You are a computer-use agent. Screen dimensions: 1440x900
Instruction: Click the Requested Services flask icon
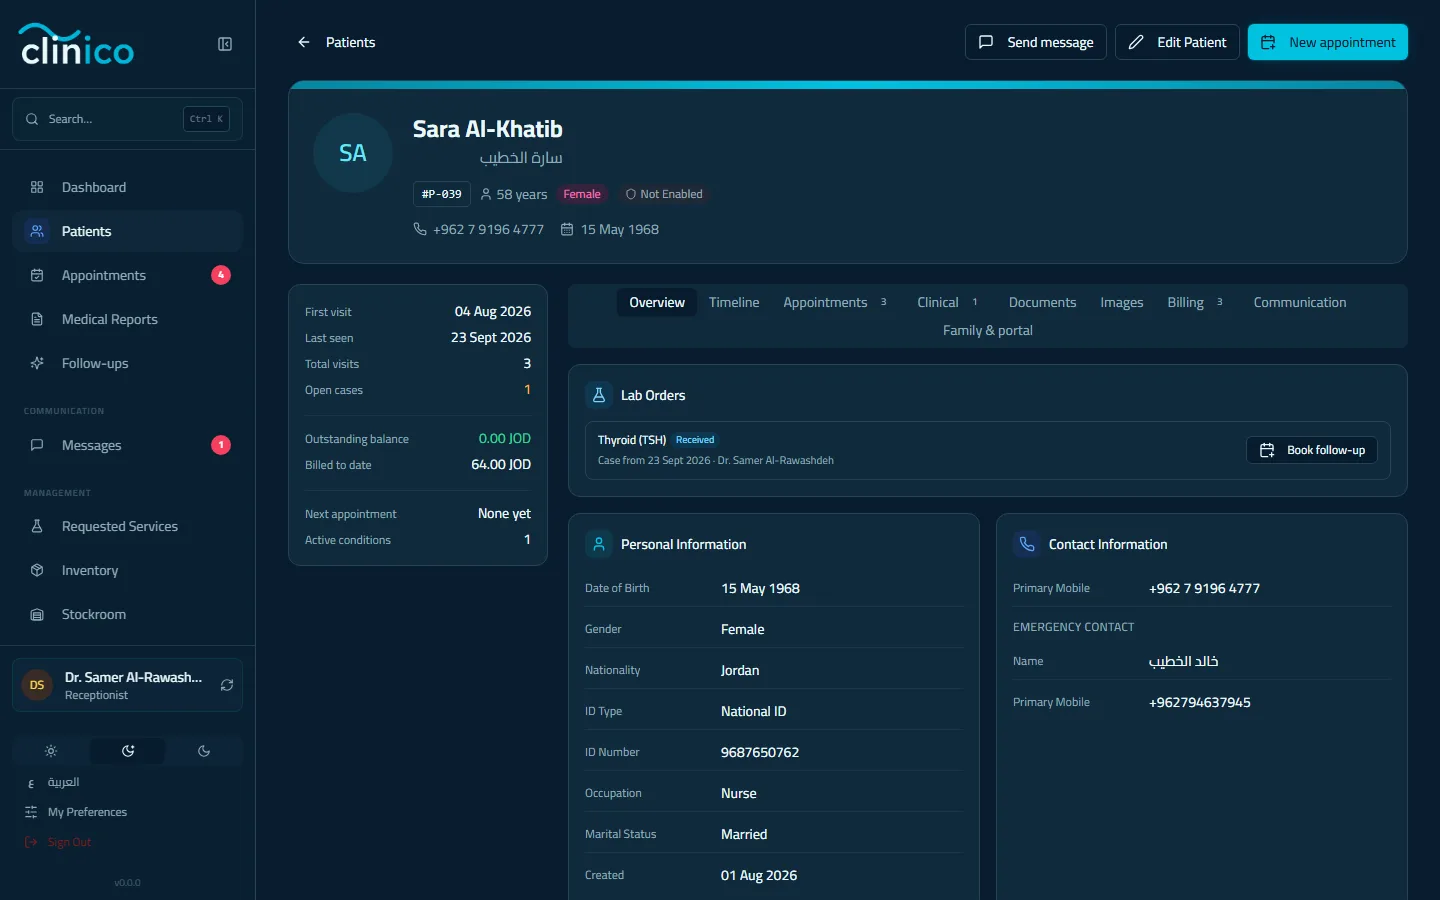37,526
